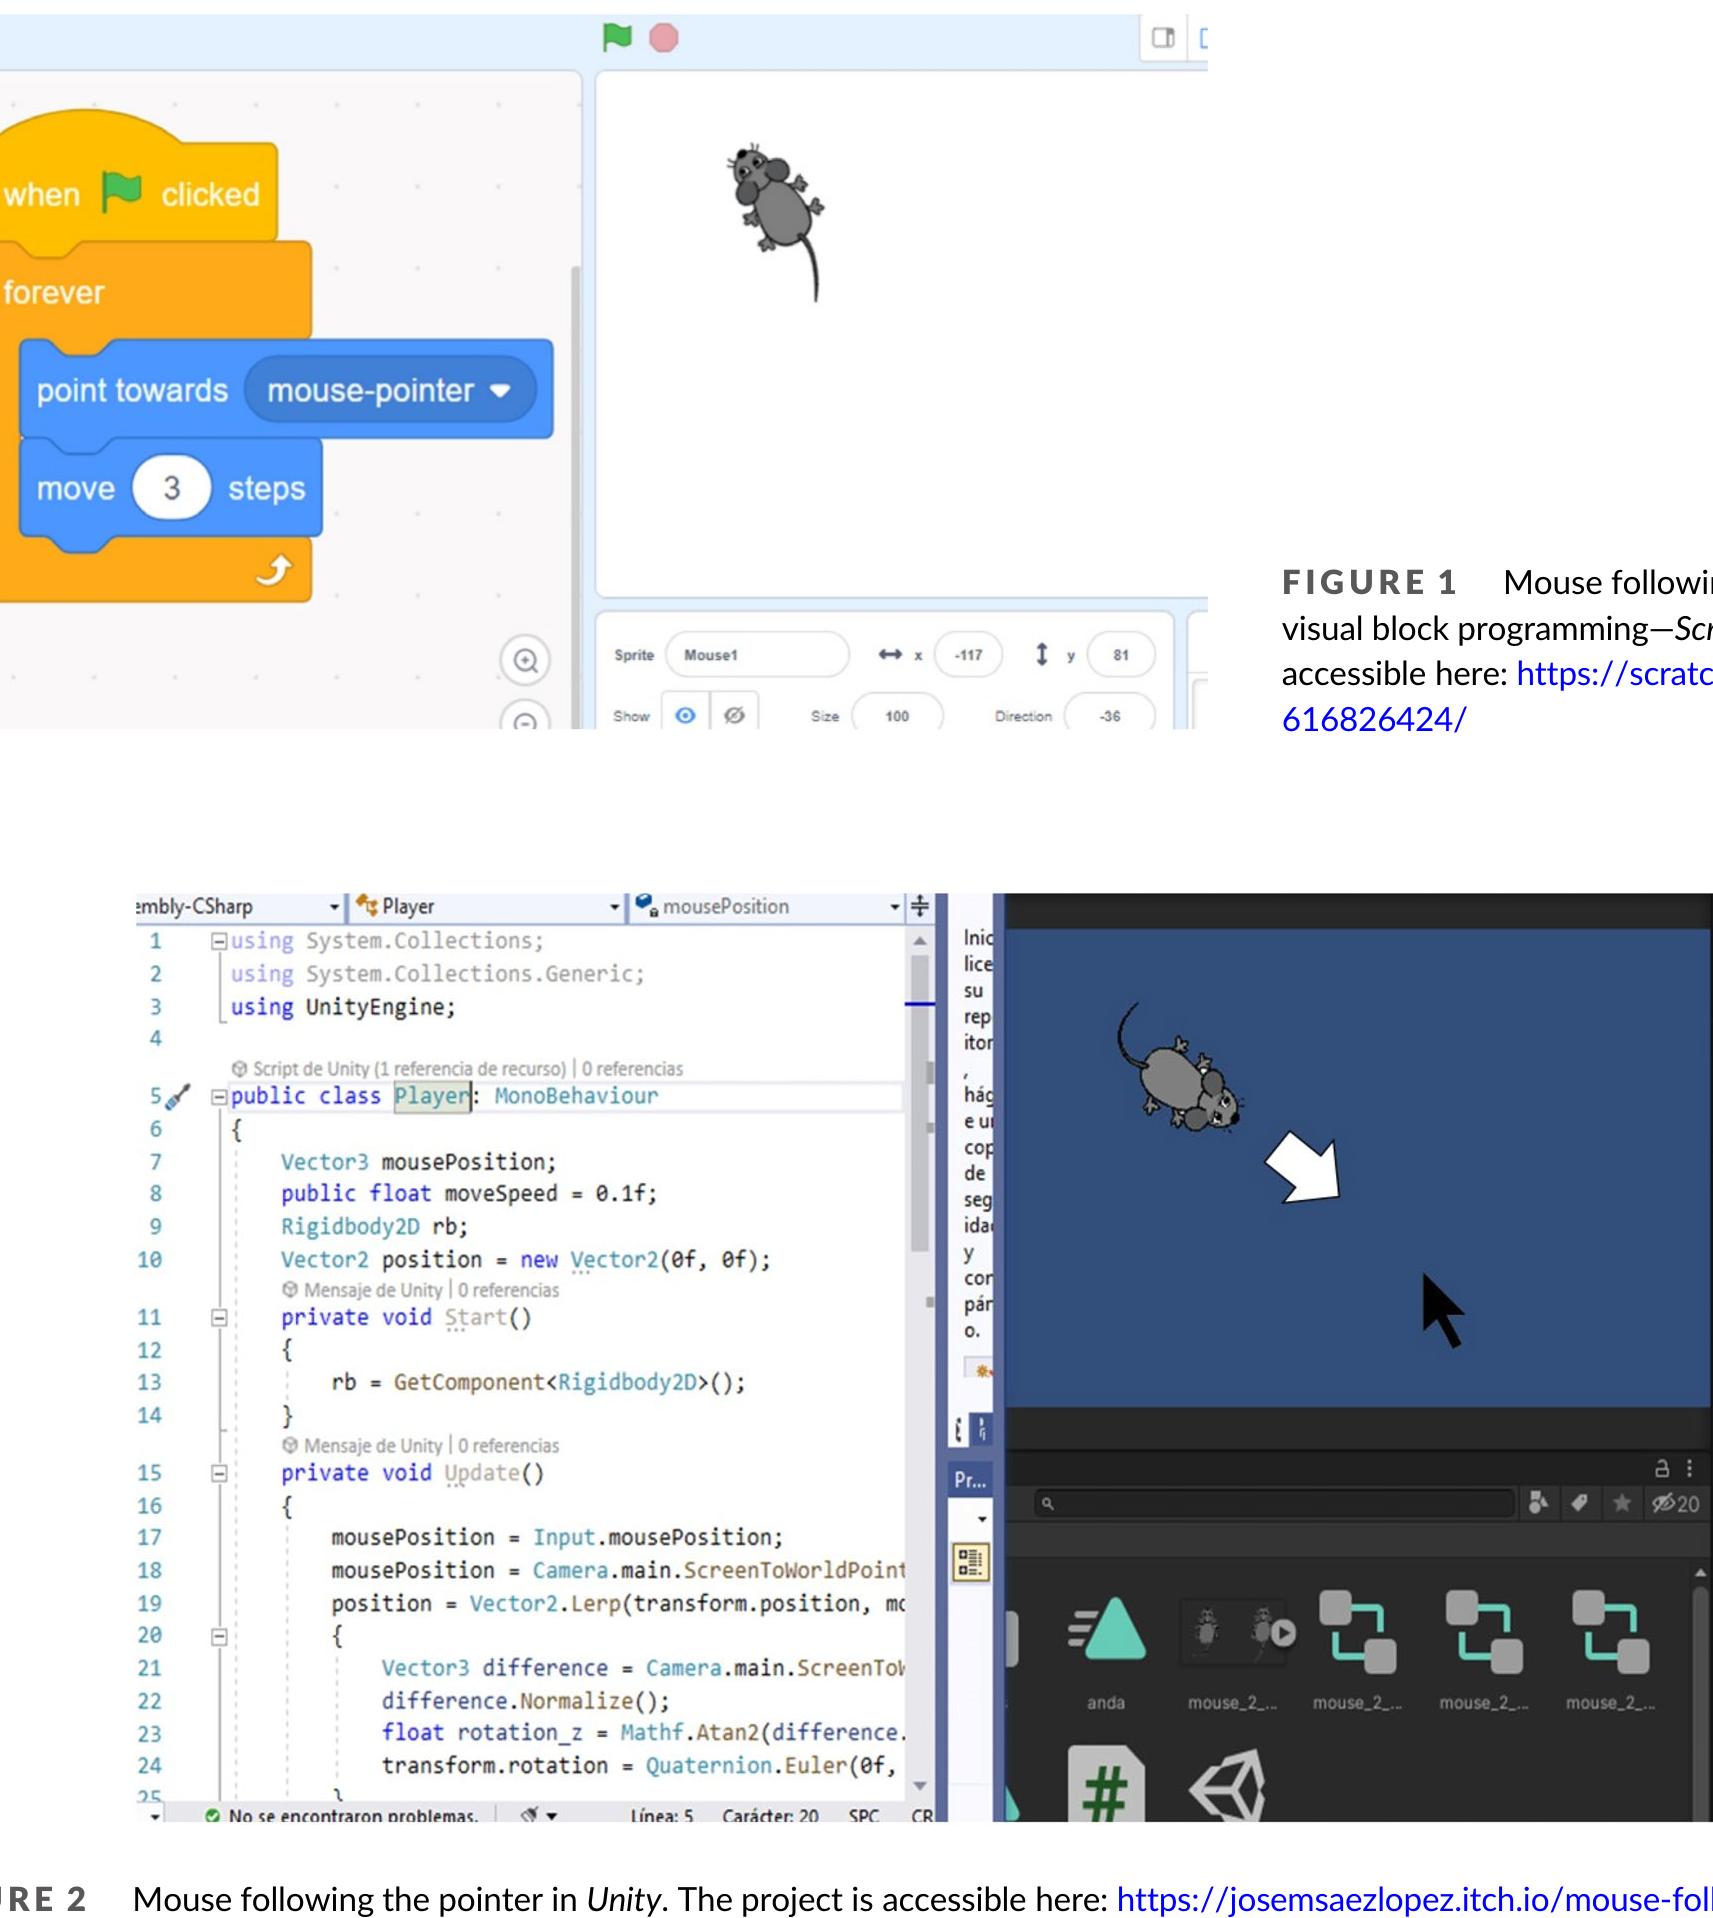Click the favorites star icon in Unity
The height and width of the screenshot is (1918, 1713).
tap(1621, 1502)
